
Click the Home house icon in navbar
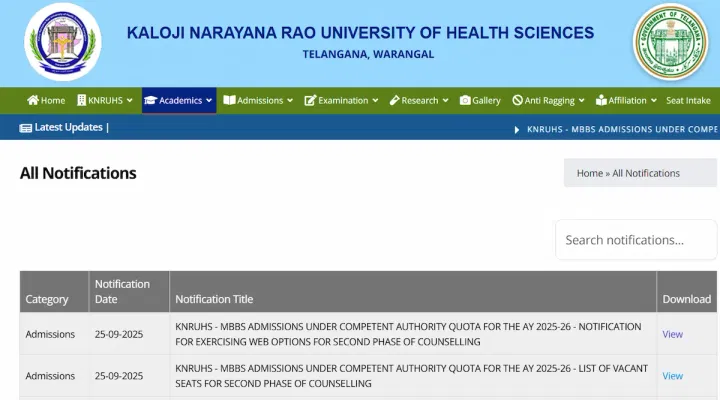click(x=33, y=101)
